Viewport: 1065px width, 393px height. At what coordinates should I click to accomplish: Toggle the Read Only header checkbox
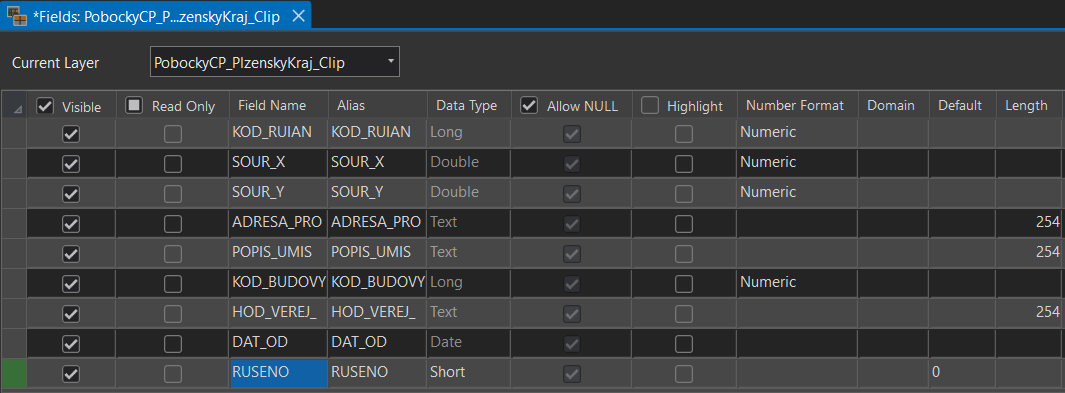[x=134, y=105]
